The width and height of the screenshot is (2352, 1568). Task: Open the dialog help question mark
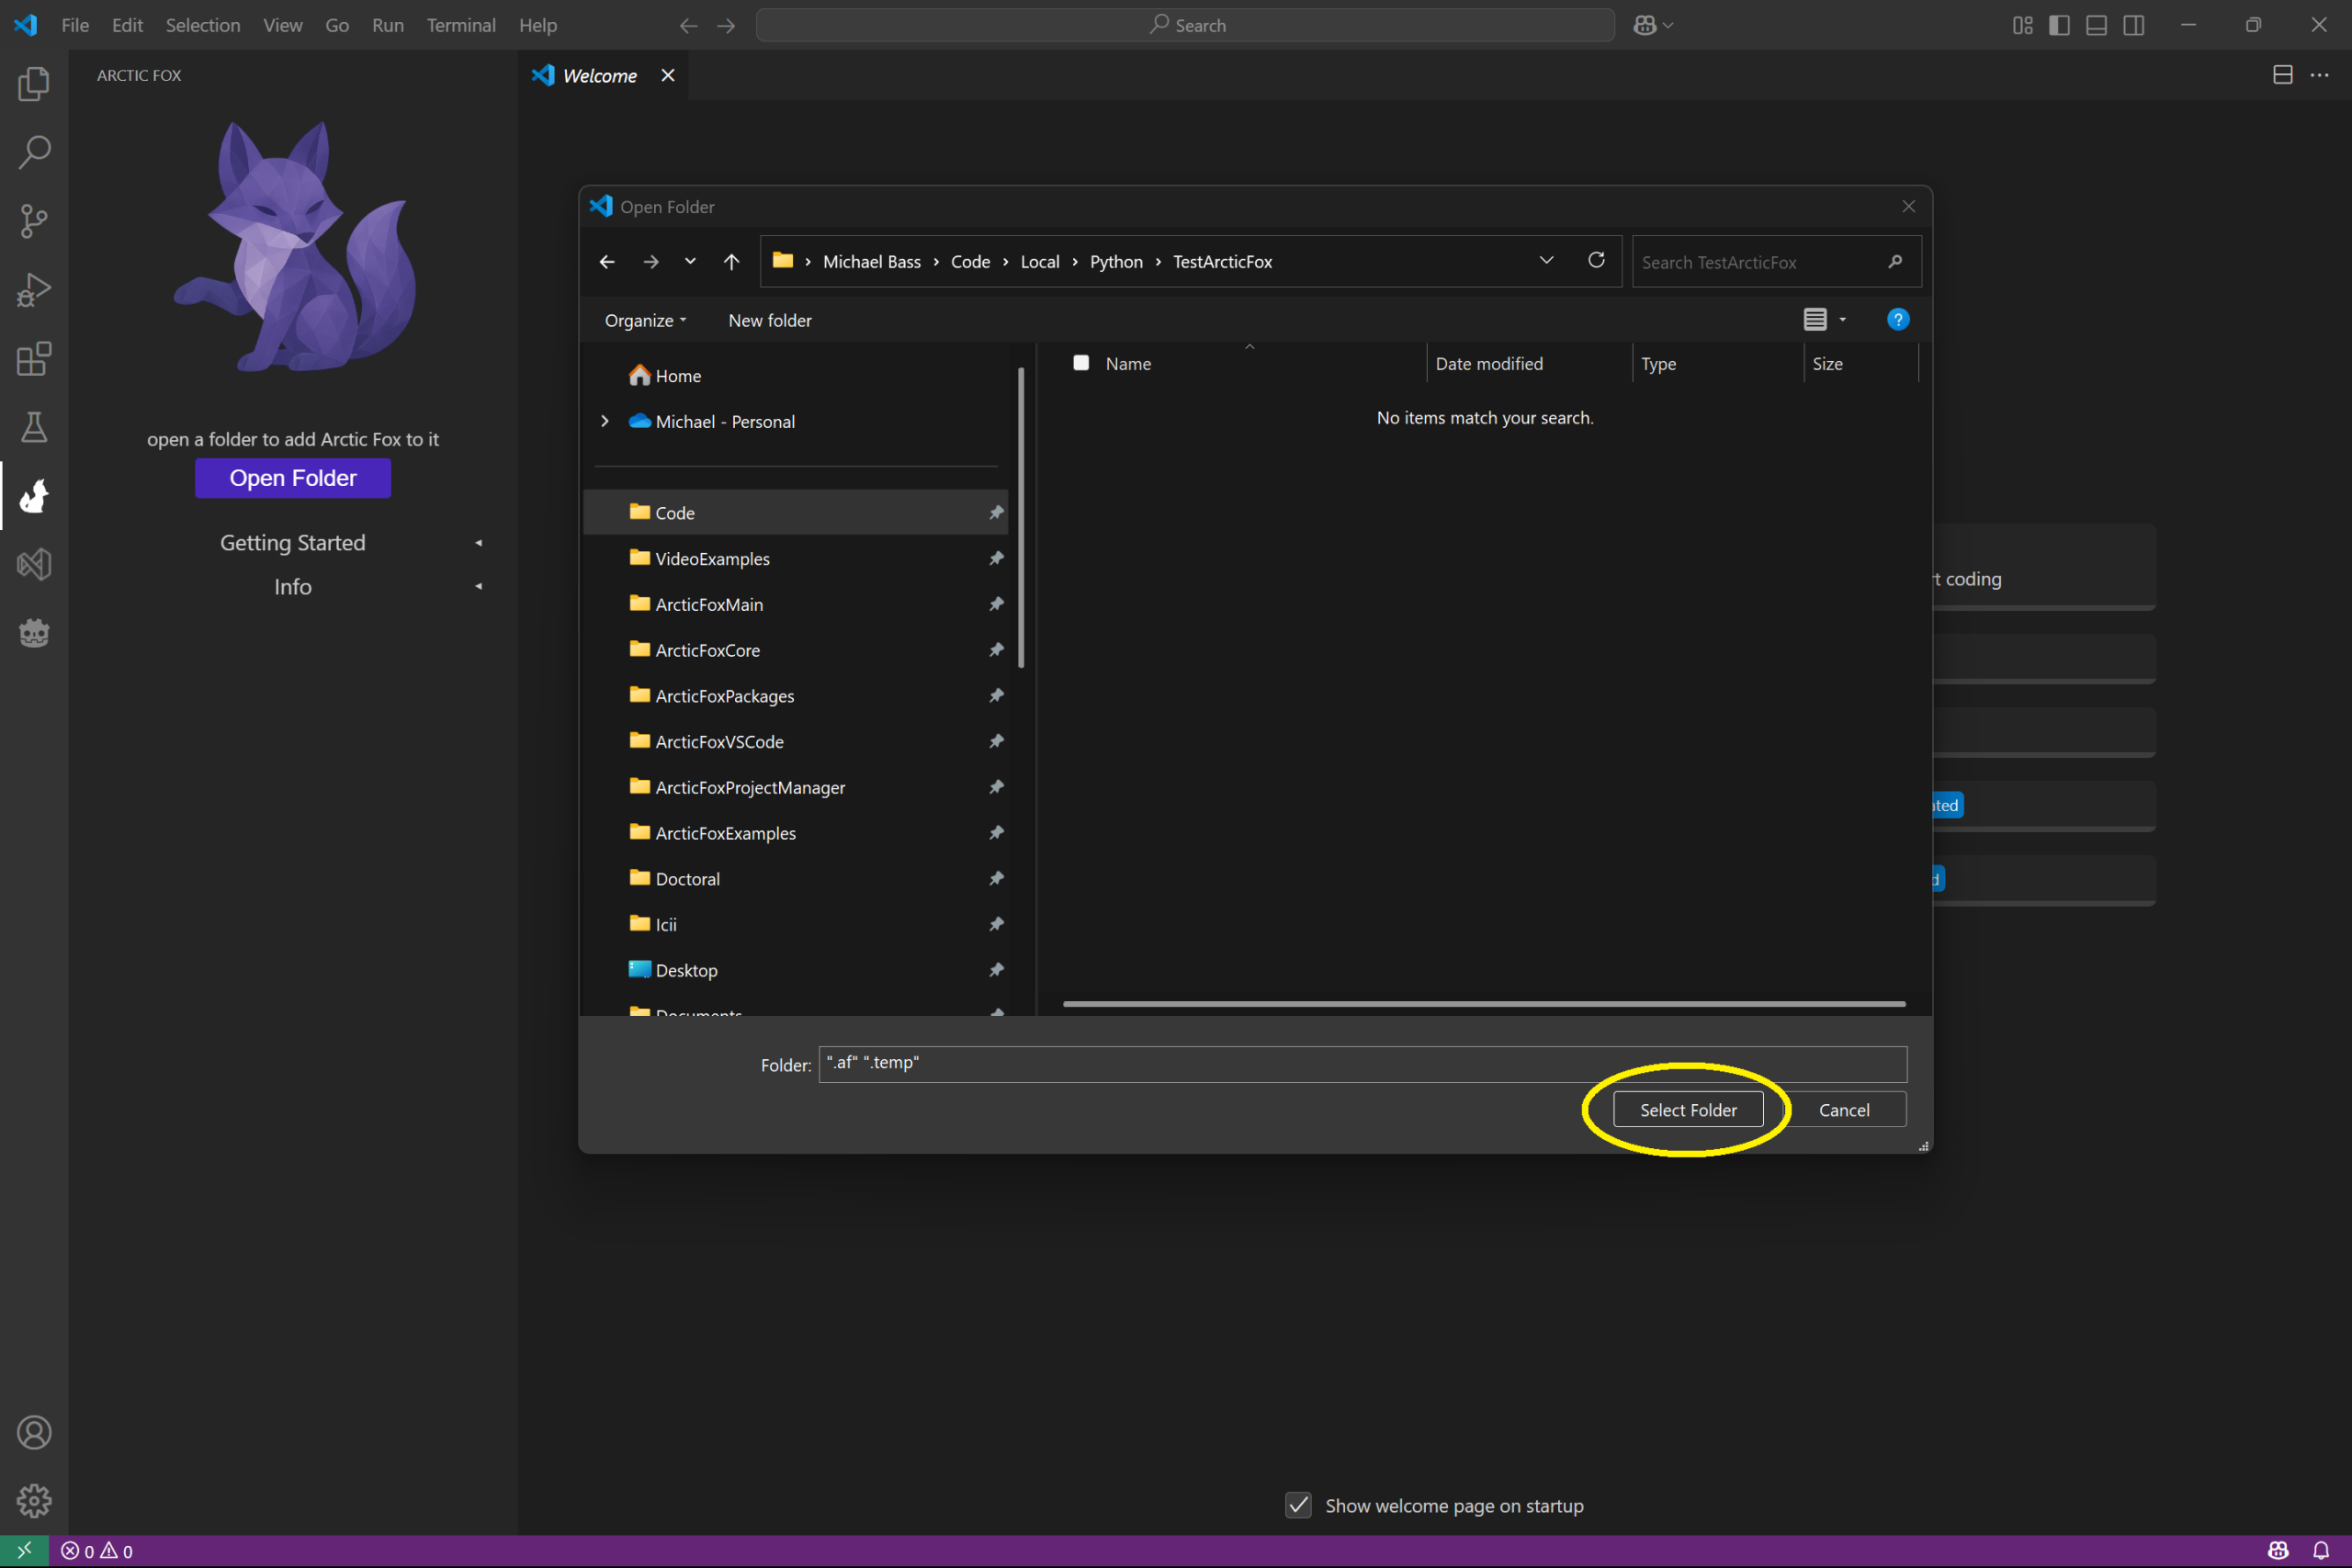pos(1897,319)
